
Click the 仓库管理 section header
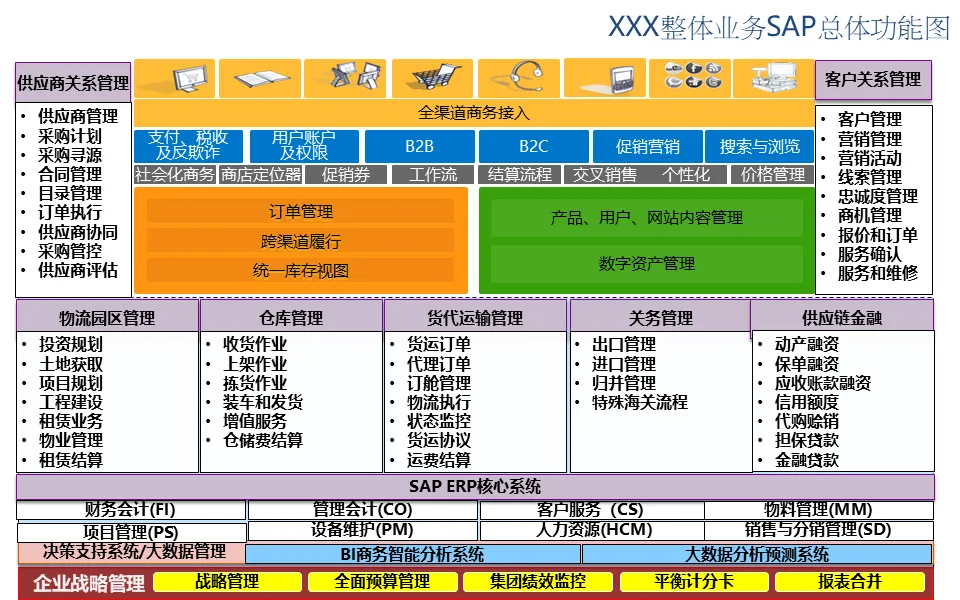pyautogui.click(x=291, y=317)
